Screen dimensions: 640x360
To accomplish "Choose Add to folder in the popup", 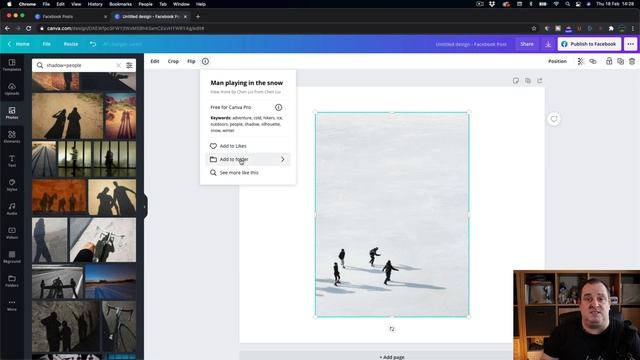I will coord(248,159).
